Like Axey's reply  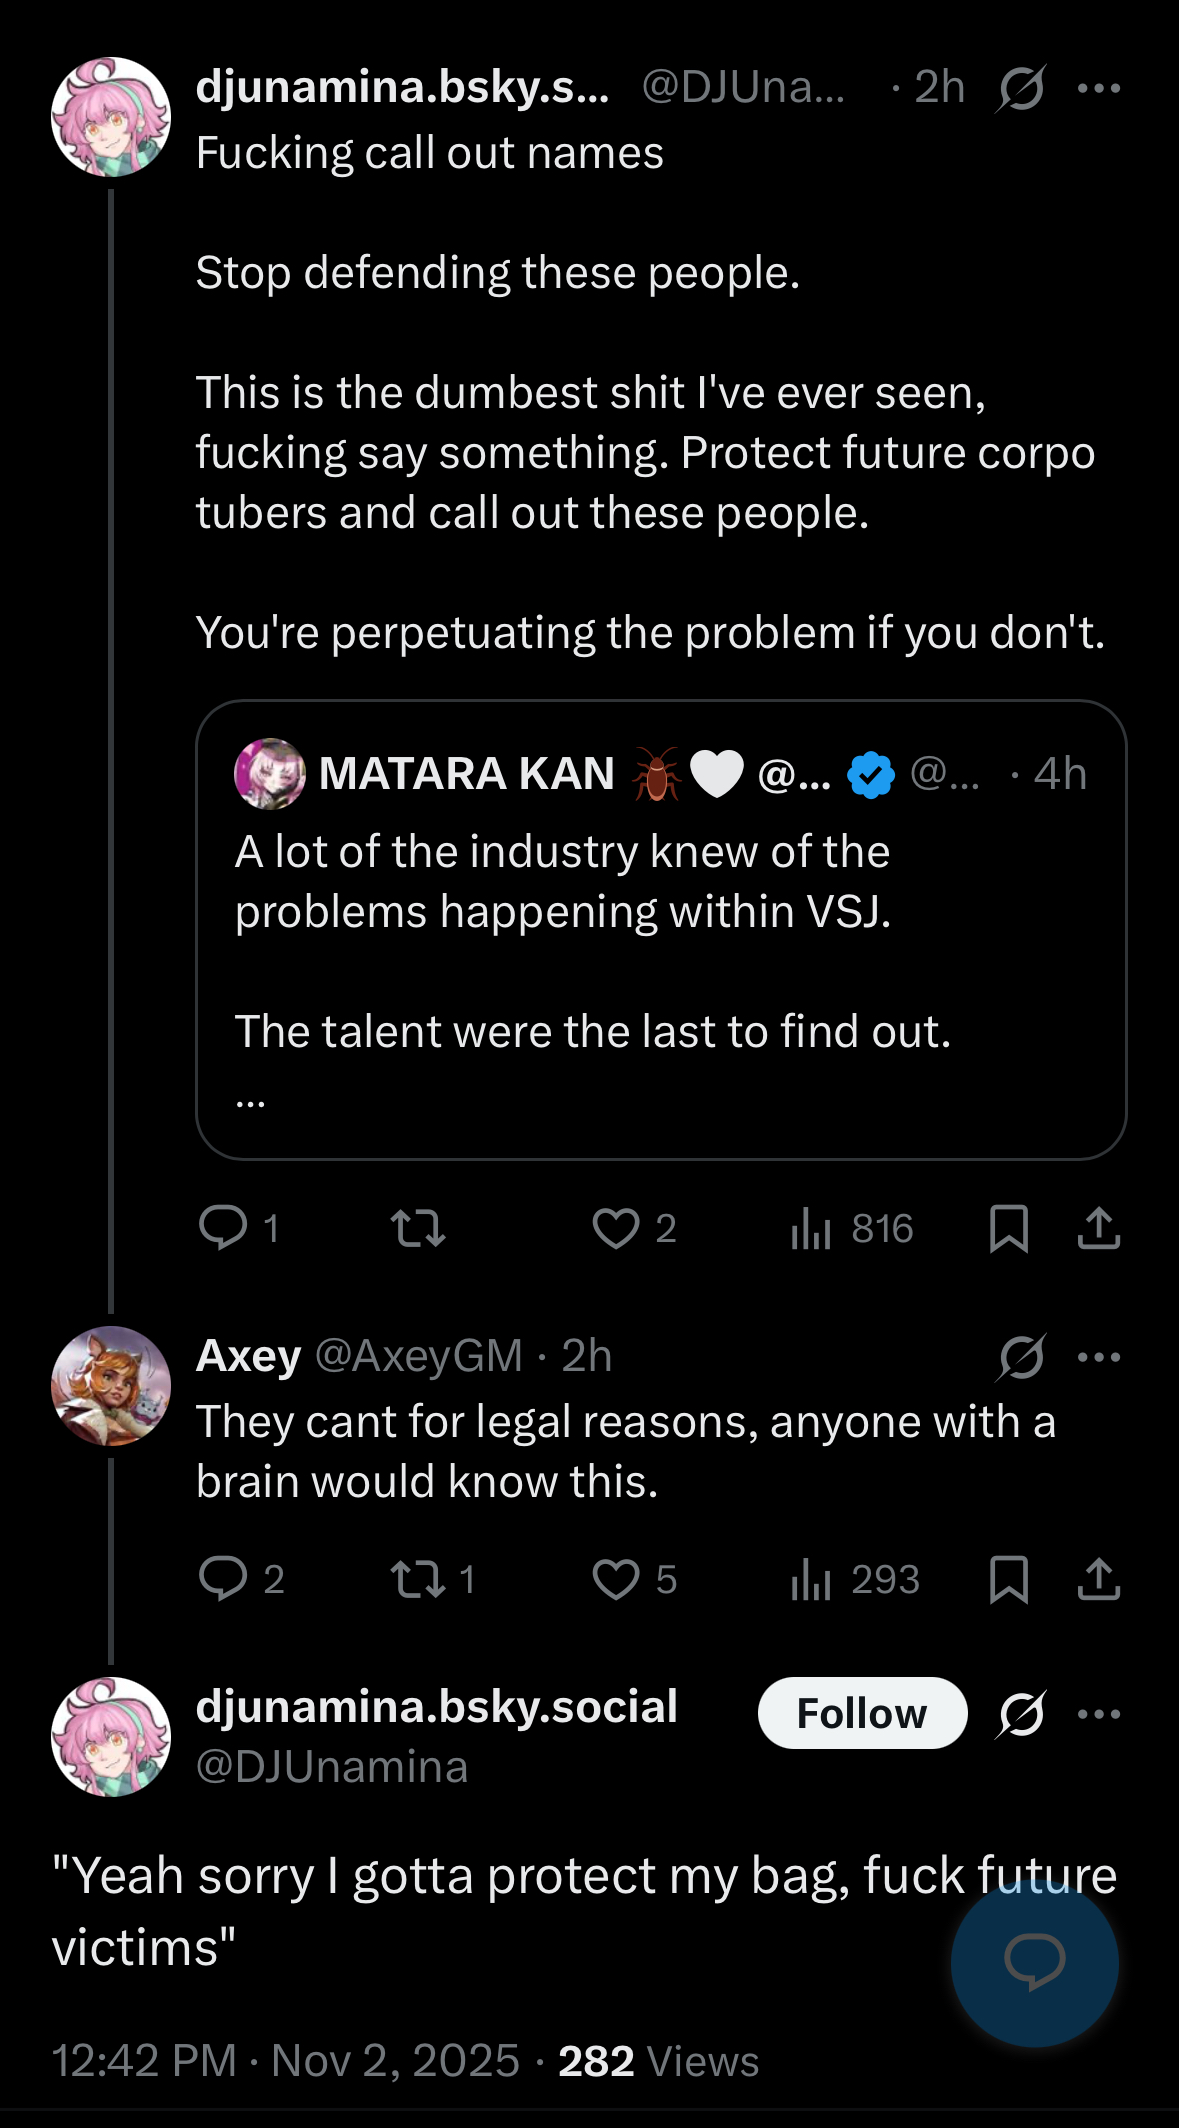[x=615, y=1579]
